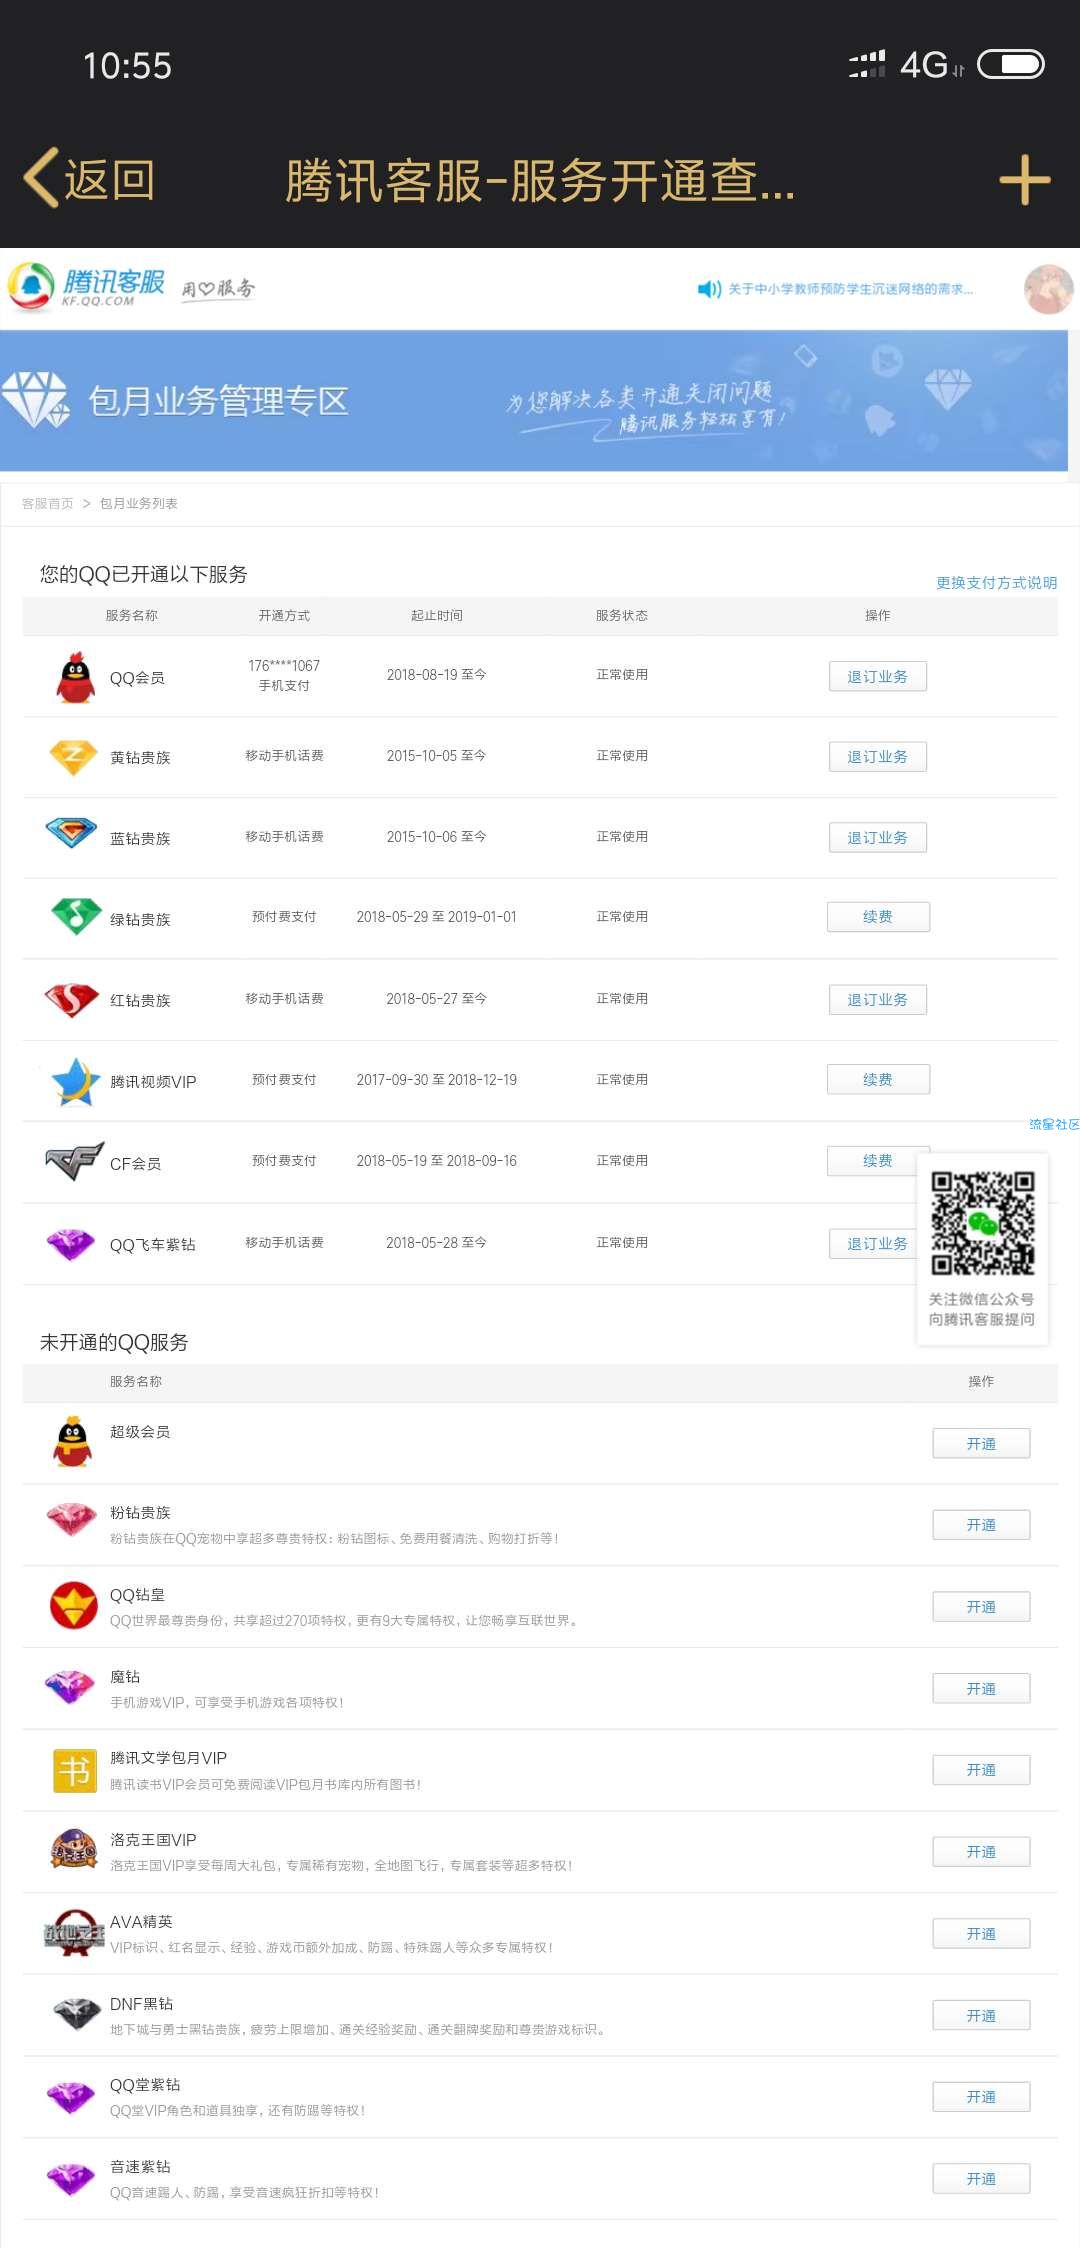The image size is (1080, 2248).
Task: Unsubscribe from QQ会员 via 退订业务
Action: tap(878, 676)
